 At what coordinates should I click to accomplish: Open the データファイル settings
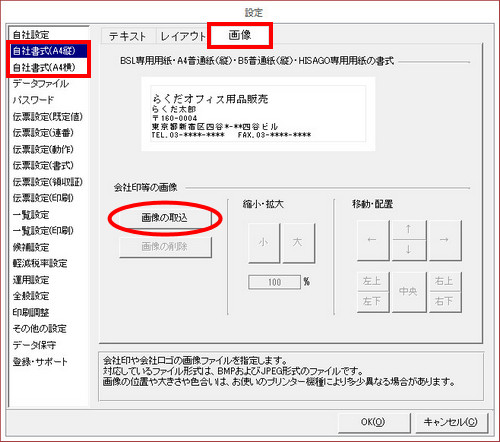coord(41,84)
